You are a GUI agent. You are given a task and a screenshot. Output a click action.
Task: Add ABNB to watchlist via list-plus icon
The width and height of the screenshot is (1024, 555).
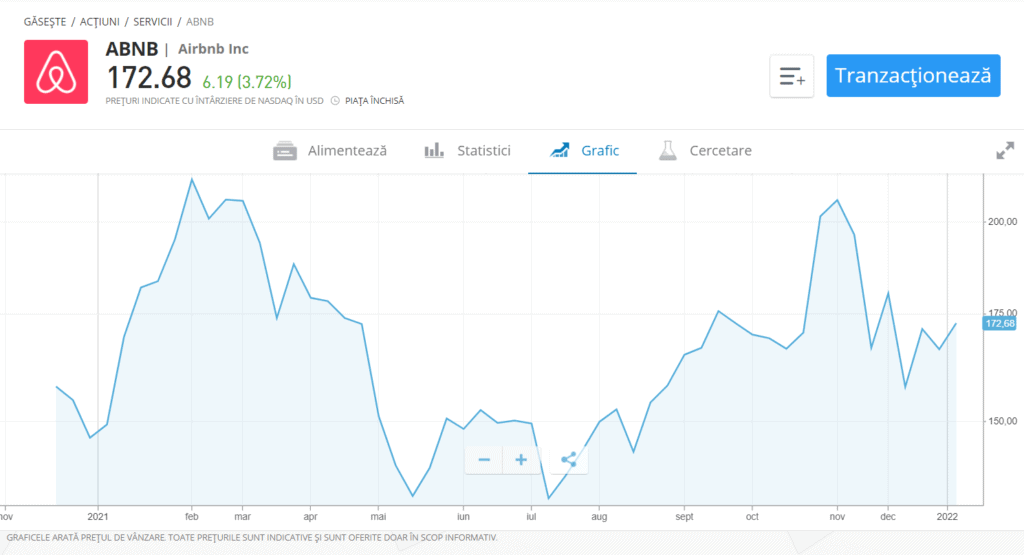coord(792,76)
